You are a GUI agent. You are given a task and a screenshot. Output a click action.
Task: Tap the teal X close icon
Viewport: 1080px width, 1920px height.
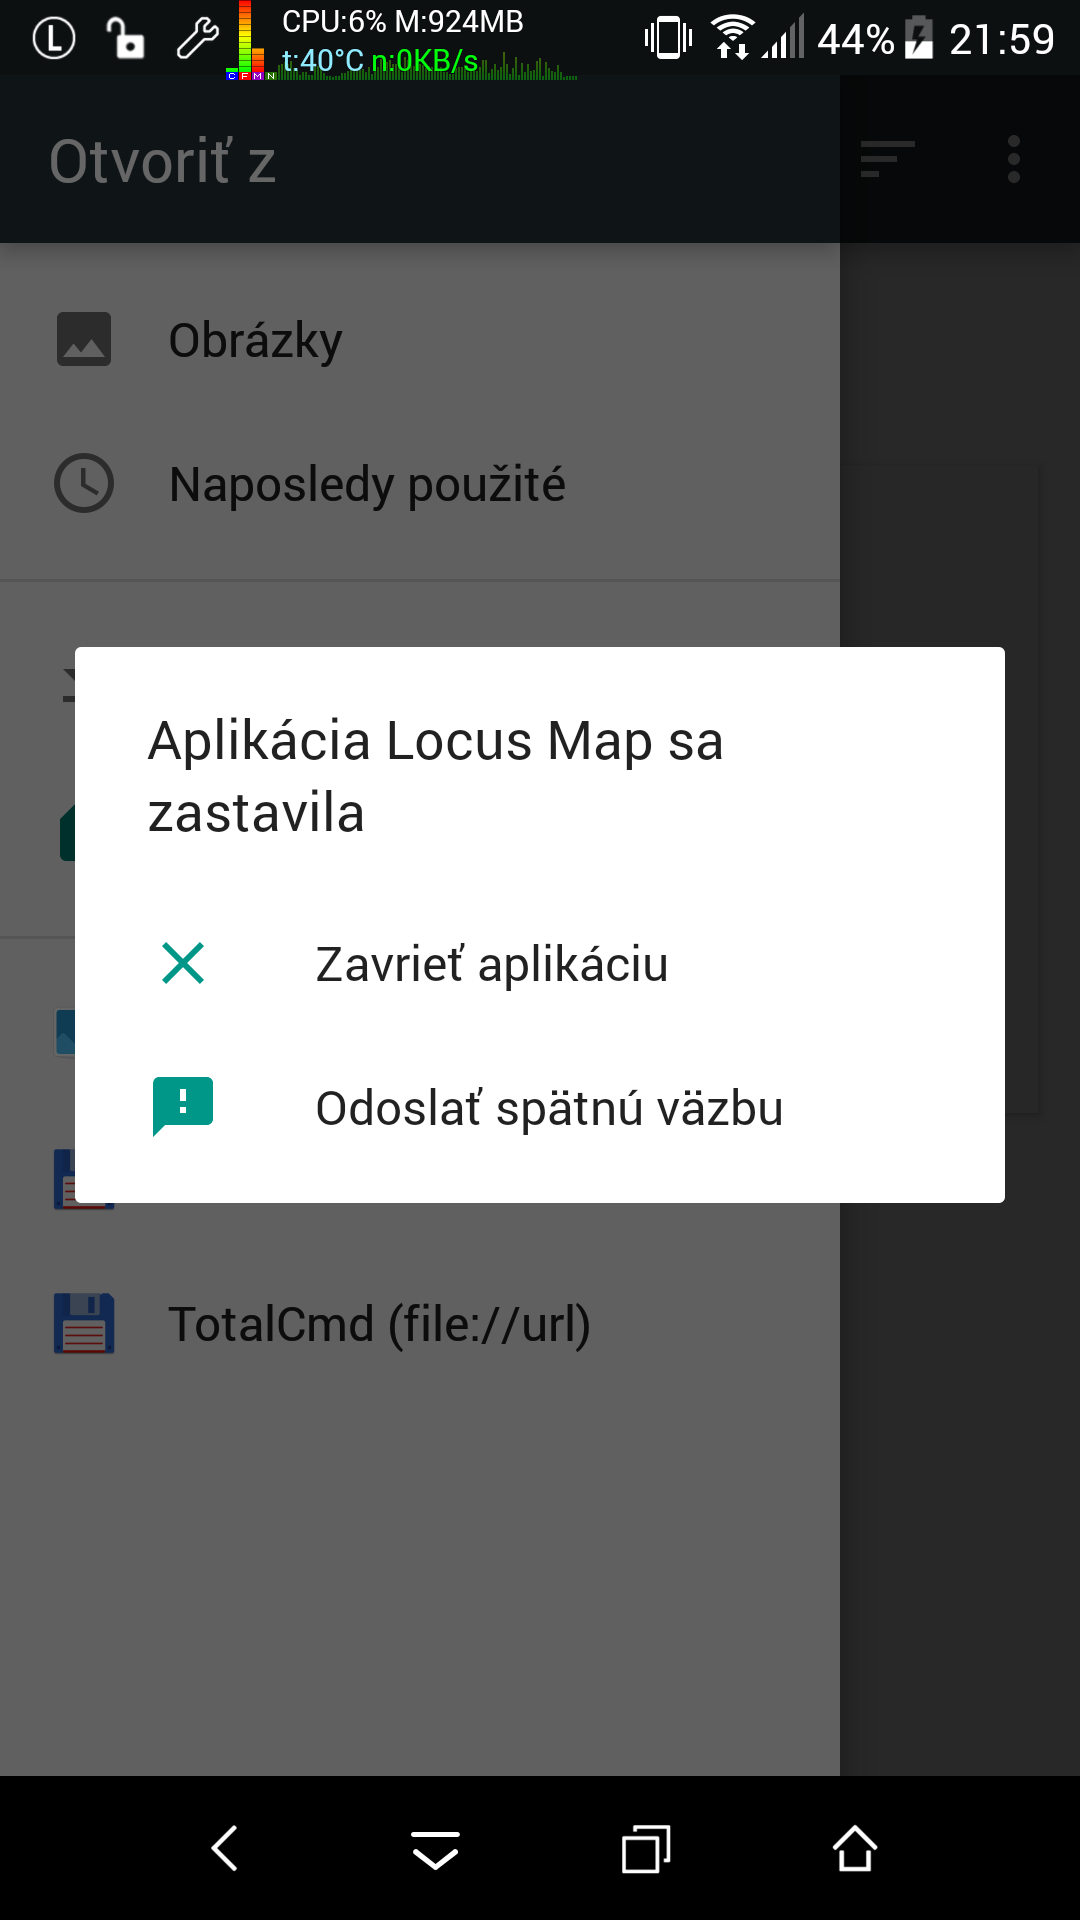point(183,964)
